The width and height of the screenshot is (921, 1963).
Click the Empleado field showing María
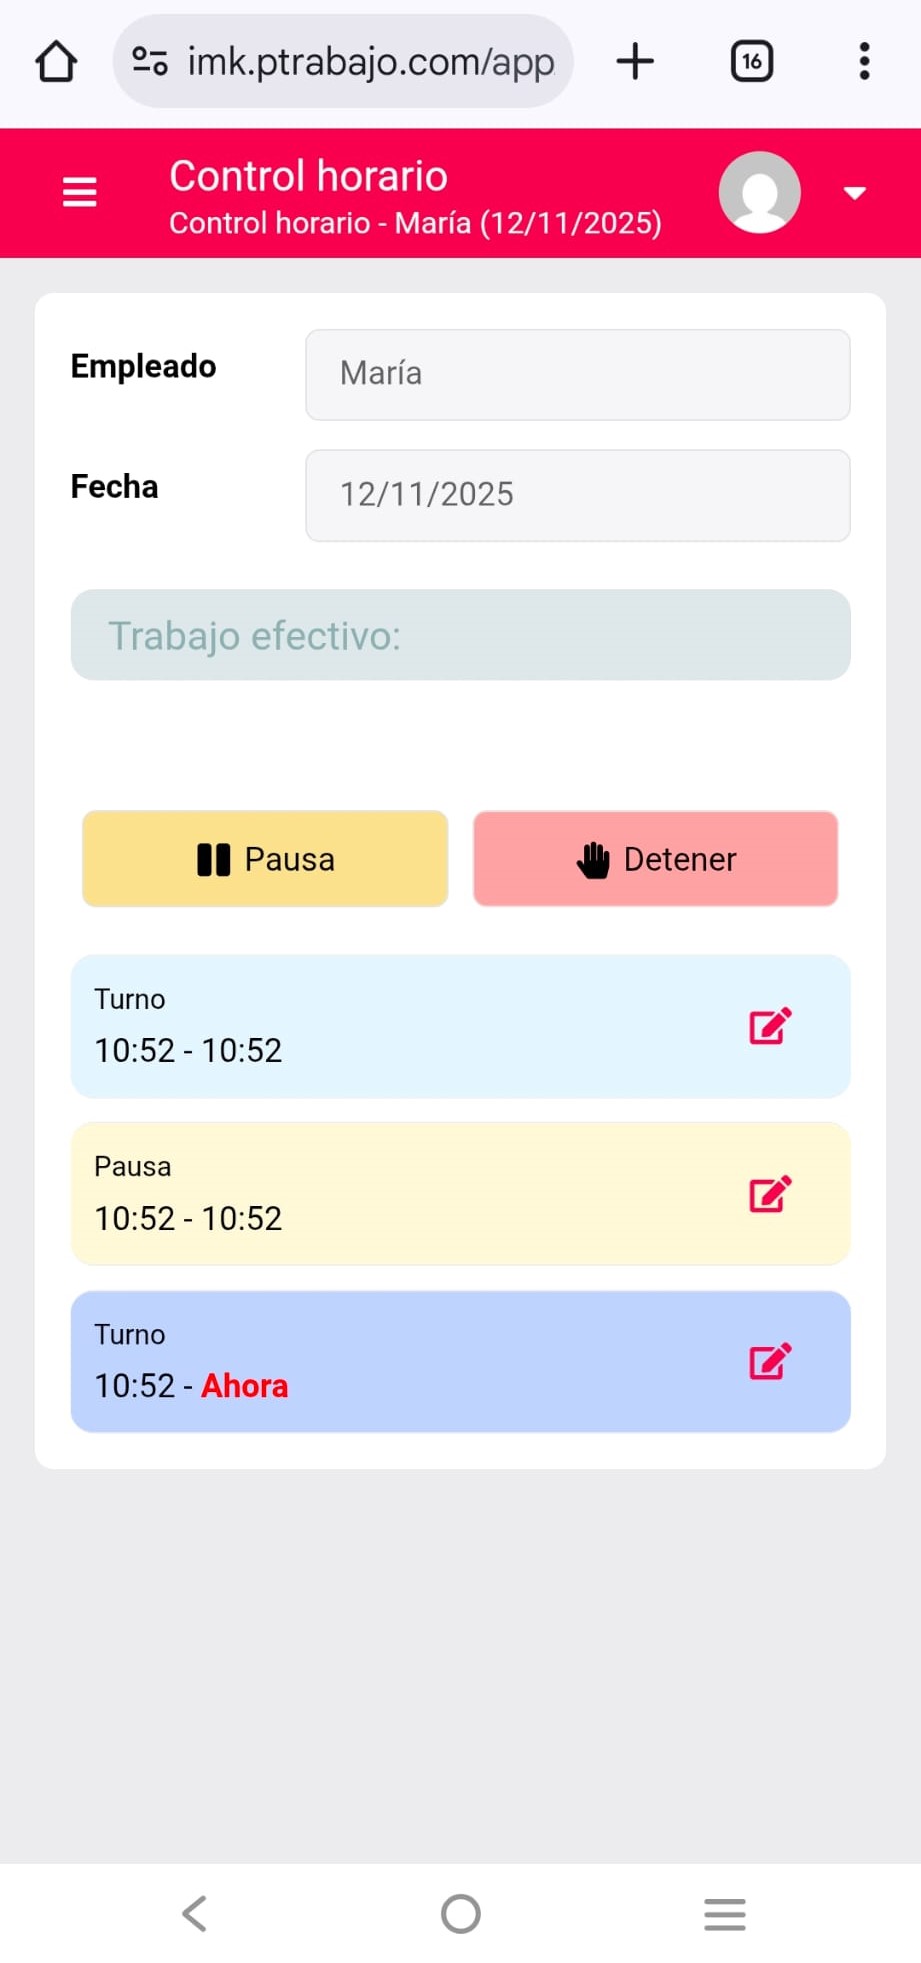(577, 375)
